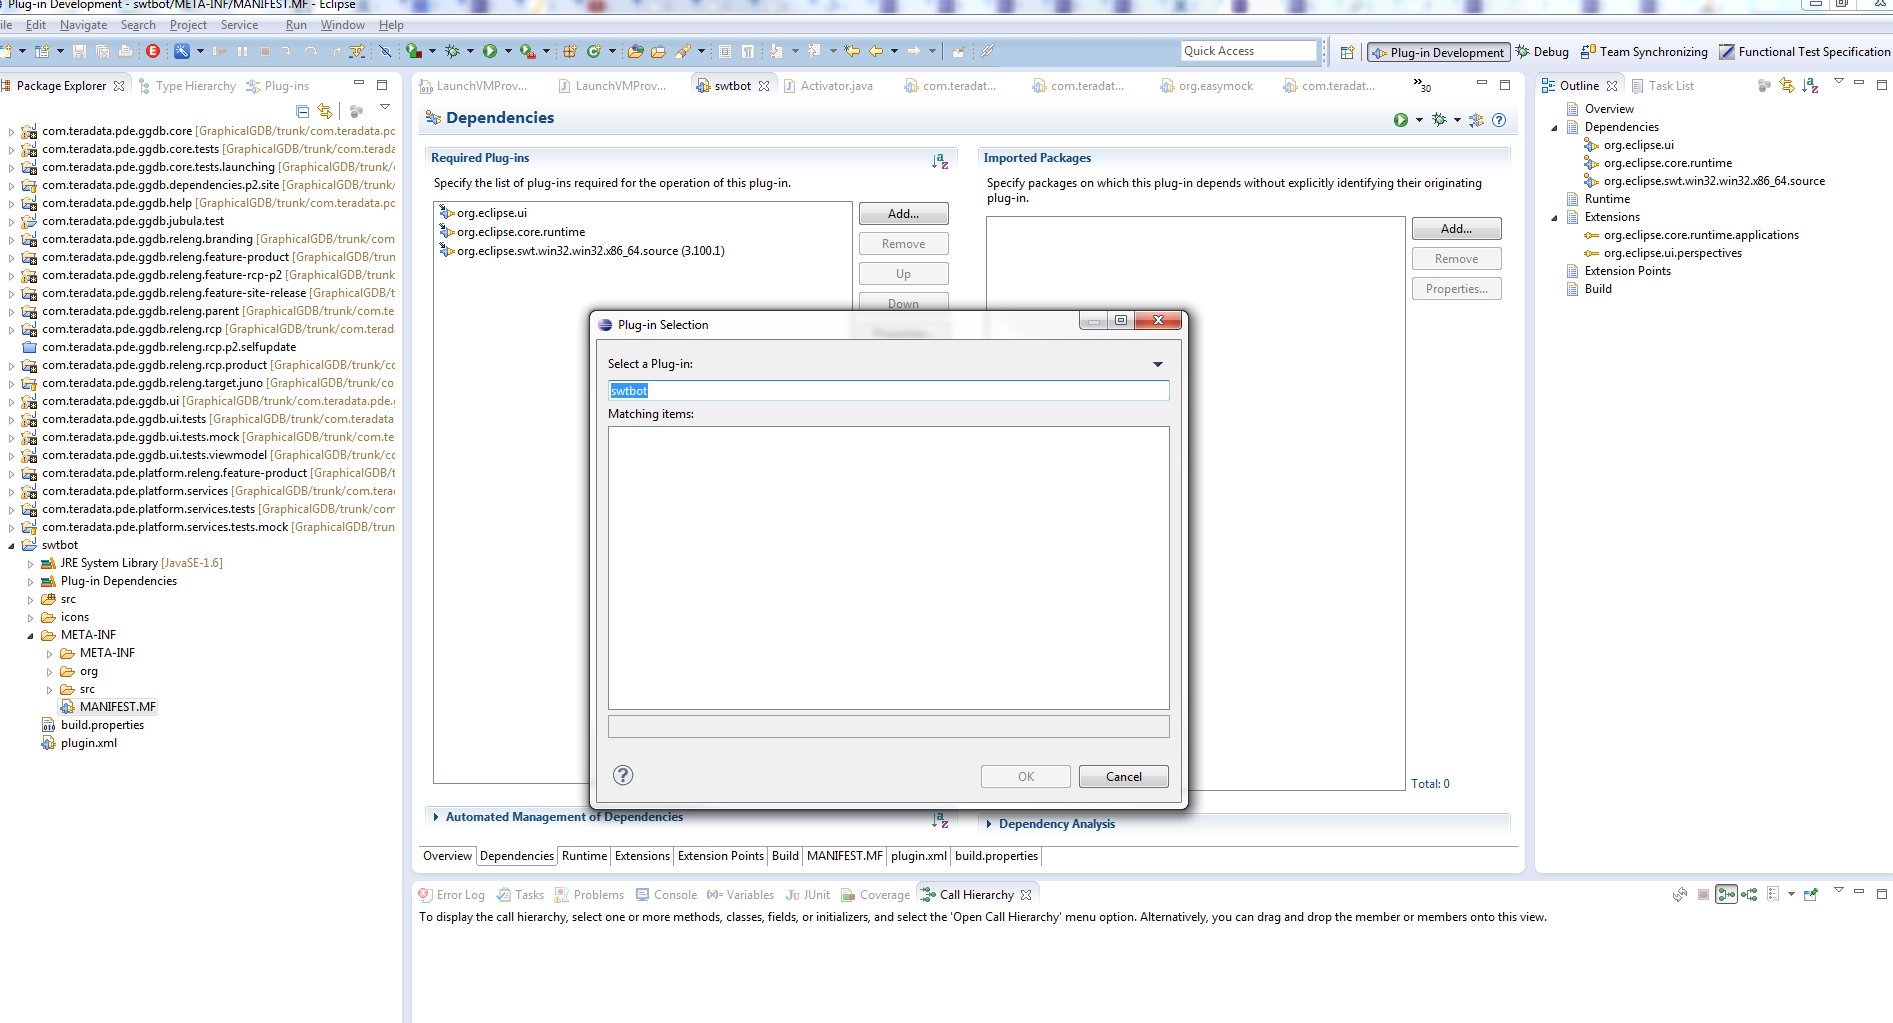Screen dimensions: 1893x1023
Task: Switch to the MANIFEST.MF source tab
Action: [x=845, y=856]
